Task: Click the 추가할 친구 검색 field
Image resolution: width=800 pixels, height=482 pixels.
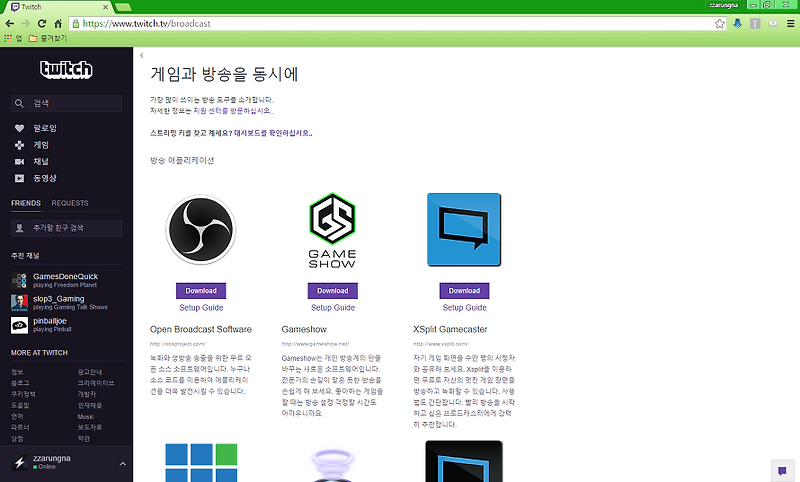Action: pos(66,228)
